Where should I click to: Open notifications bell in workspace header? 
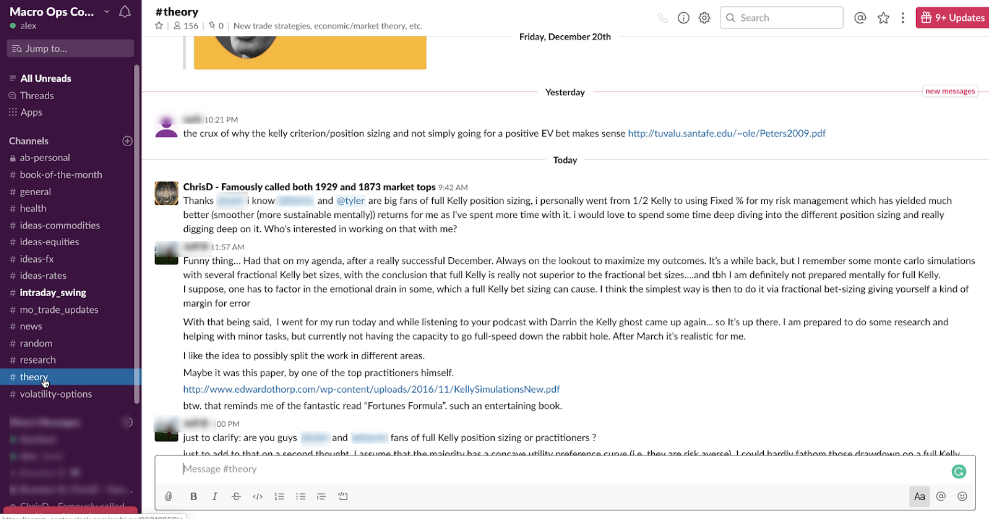(x=125, y=11)
